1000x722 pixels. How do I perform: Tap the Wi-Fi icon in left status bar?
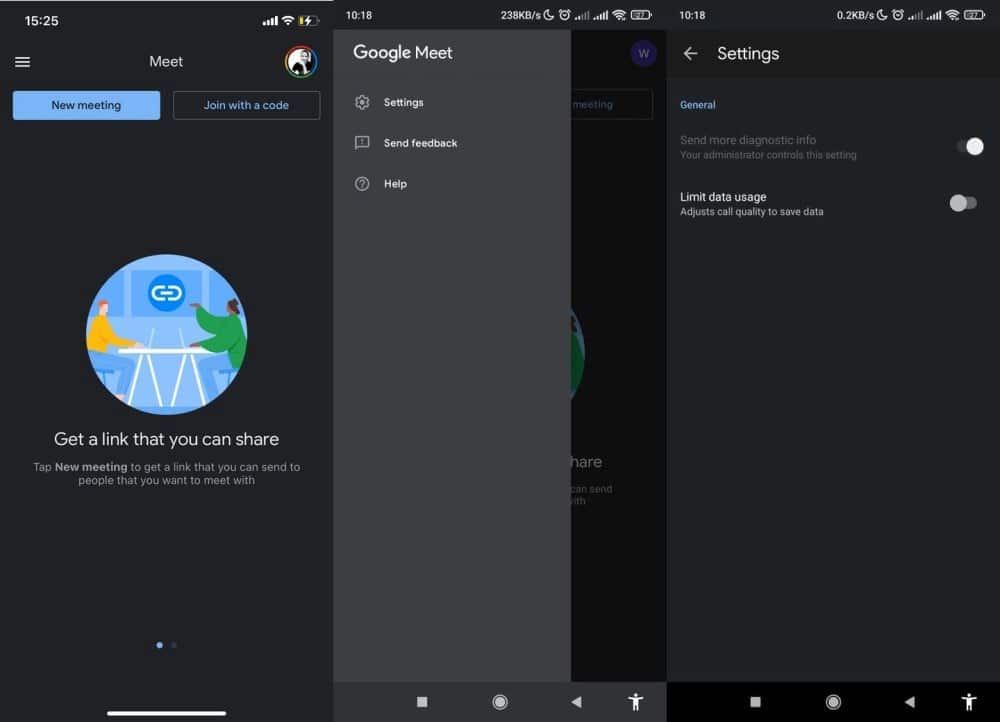(x=288, y=20)
